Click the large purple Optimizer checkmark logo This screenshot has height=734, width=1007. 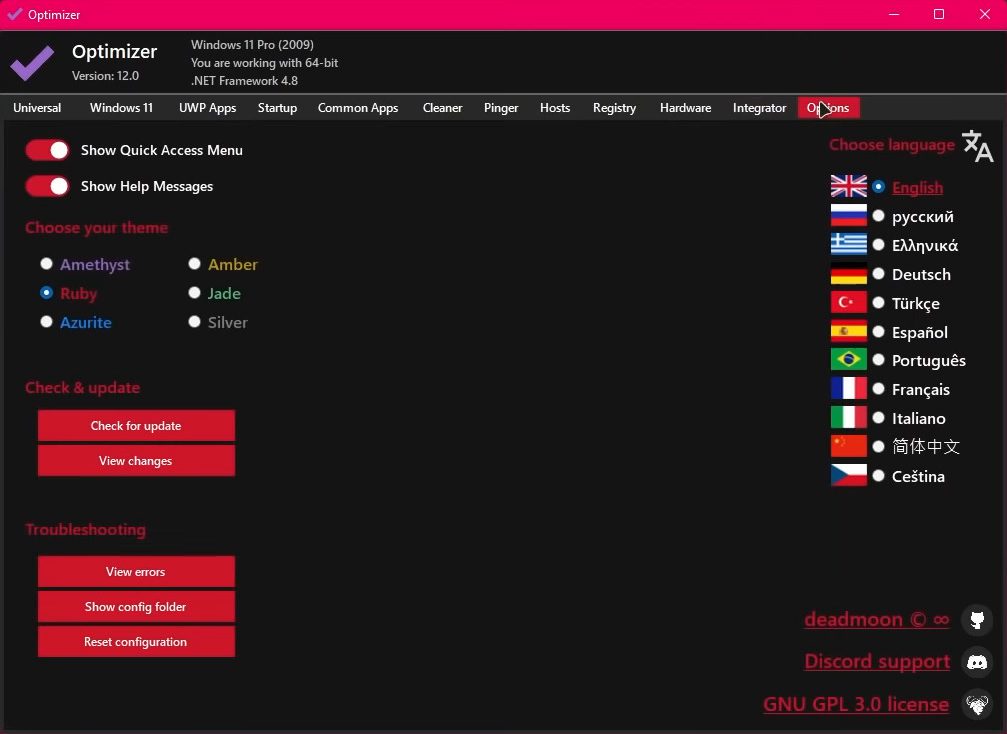click(x=32, y=62)
